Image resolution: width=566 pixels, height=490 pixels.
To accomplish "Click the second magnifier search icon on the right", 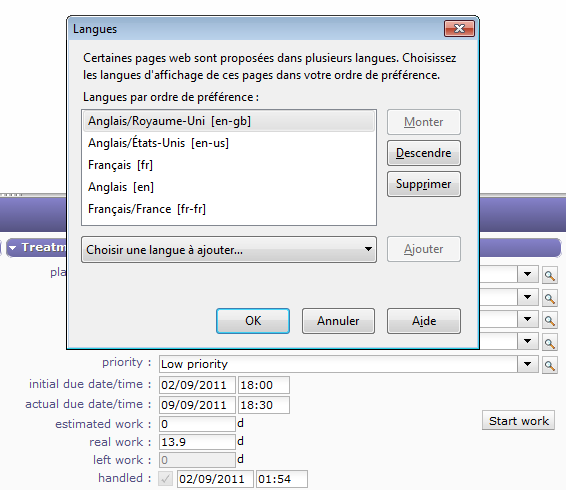I will coord(550,298).
